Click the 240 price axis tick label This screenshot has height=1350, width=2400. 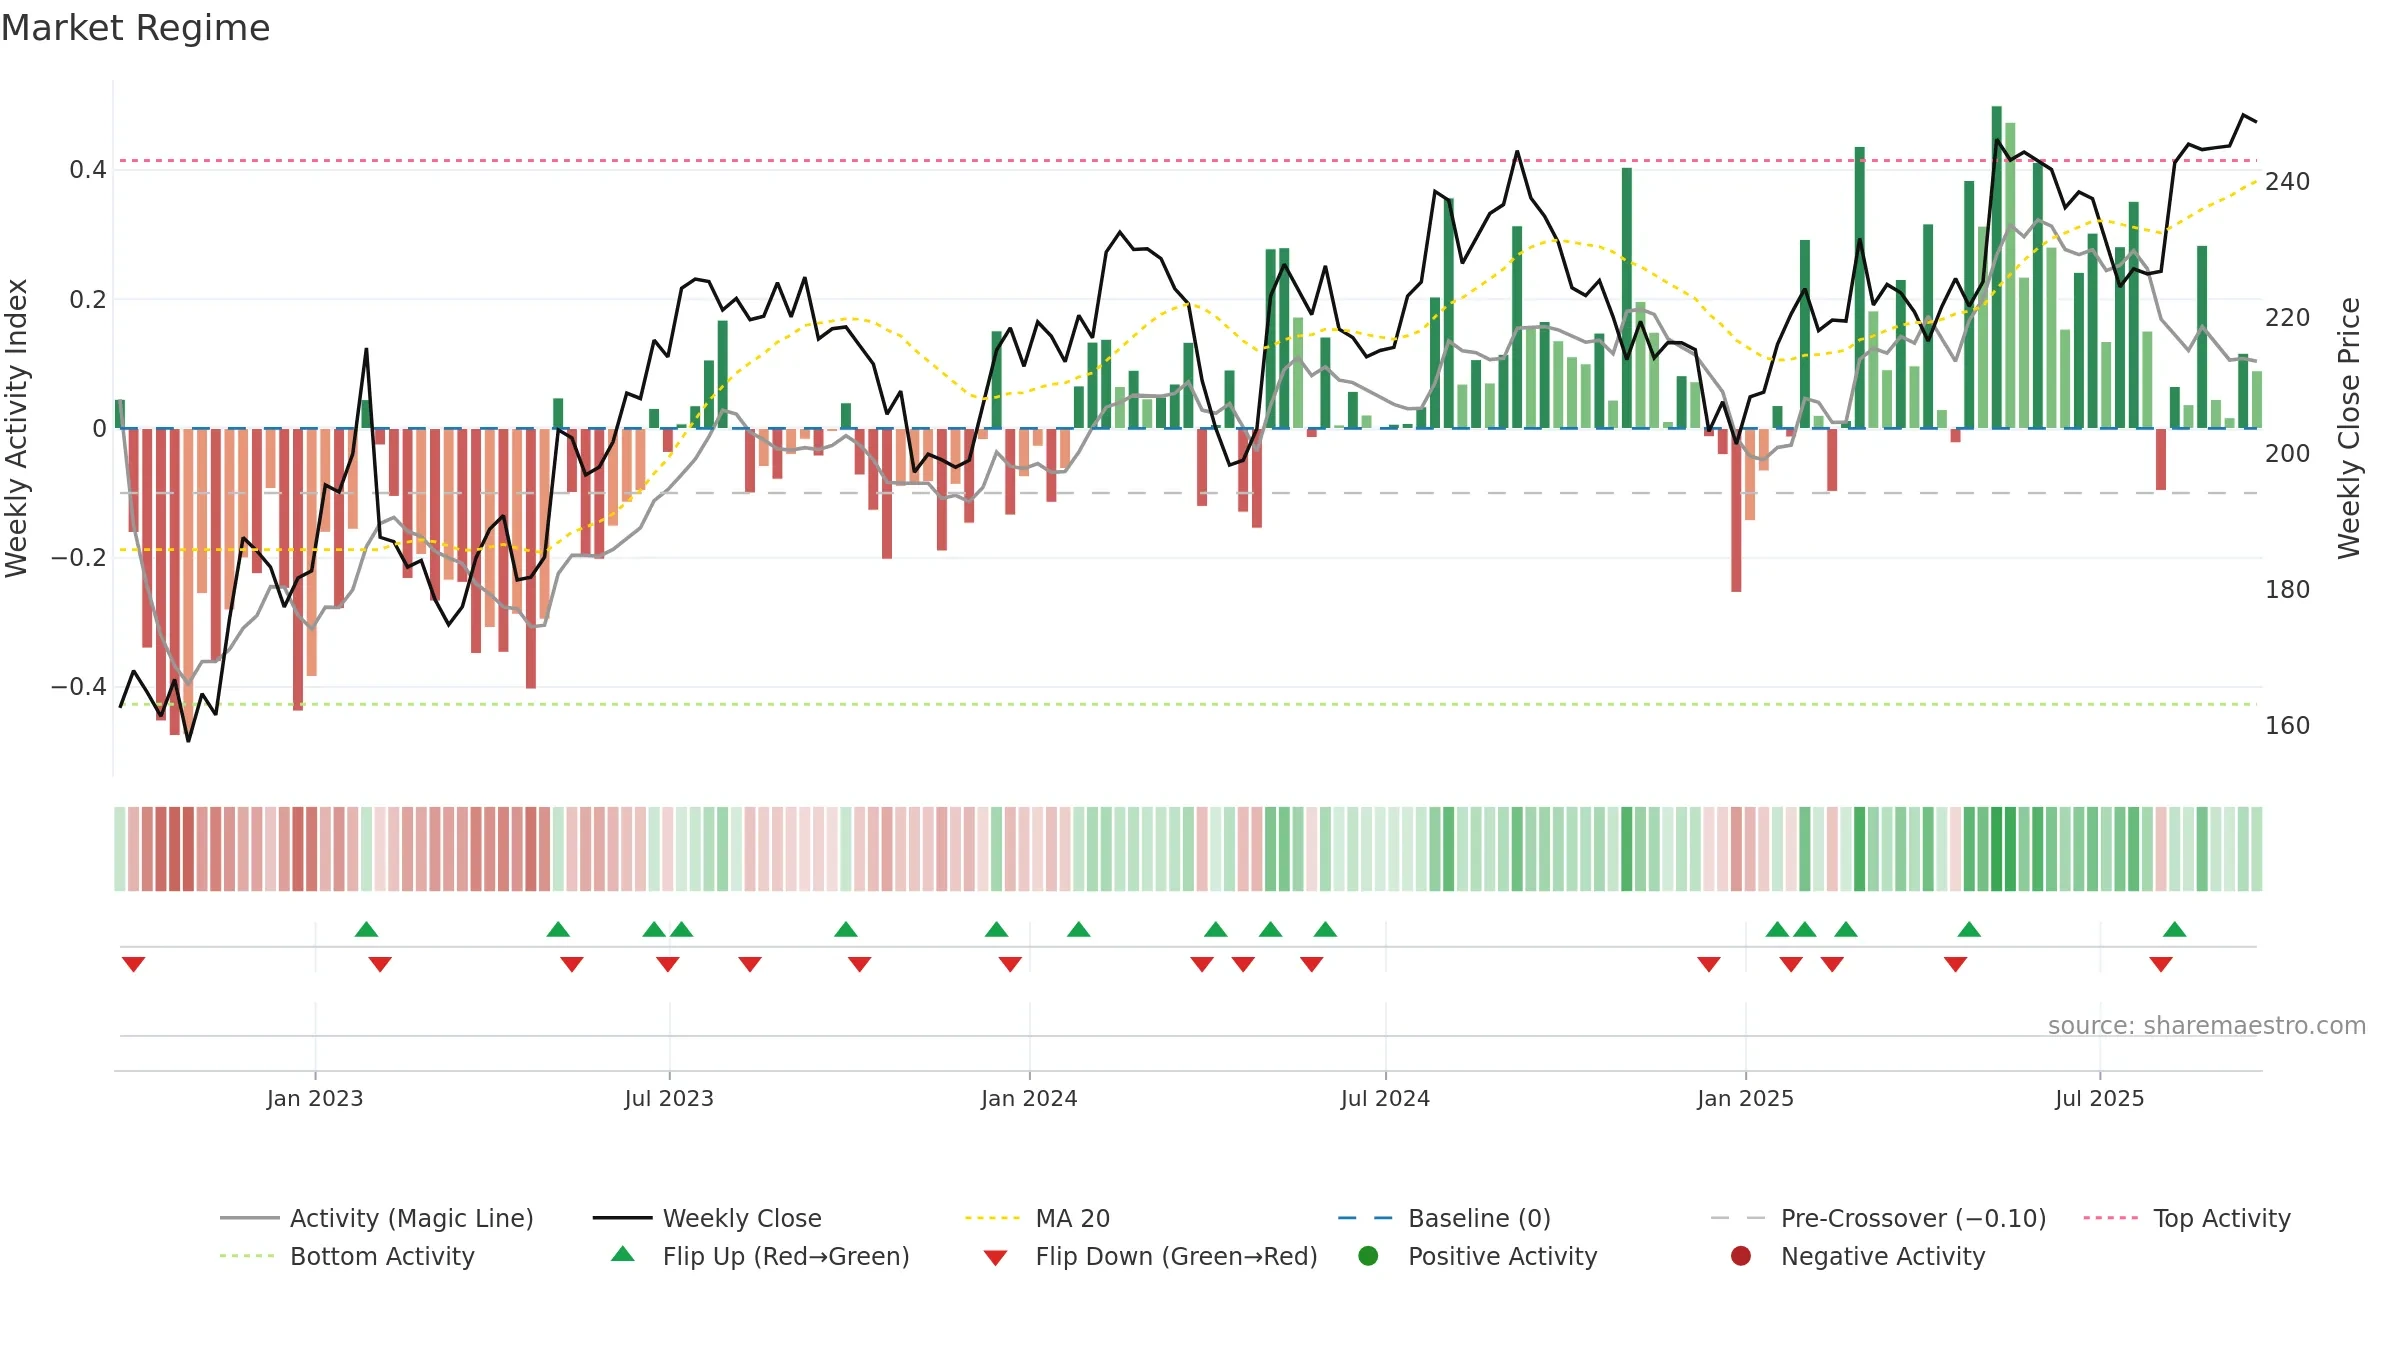pyautogui.click(x=2287, y=181)
